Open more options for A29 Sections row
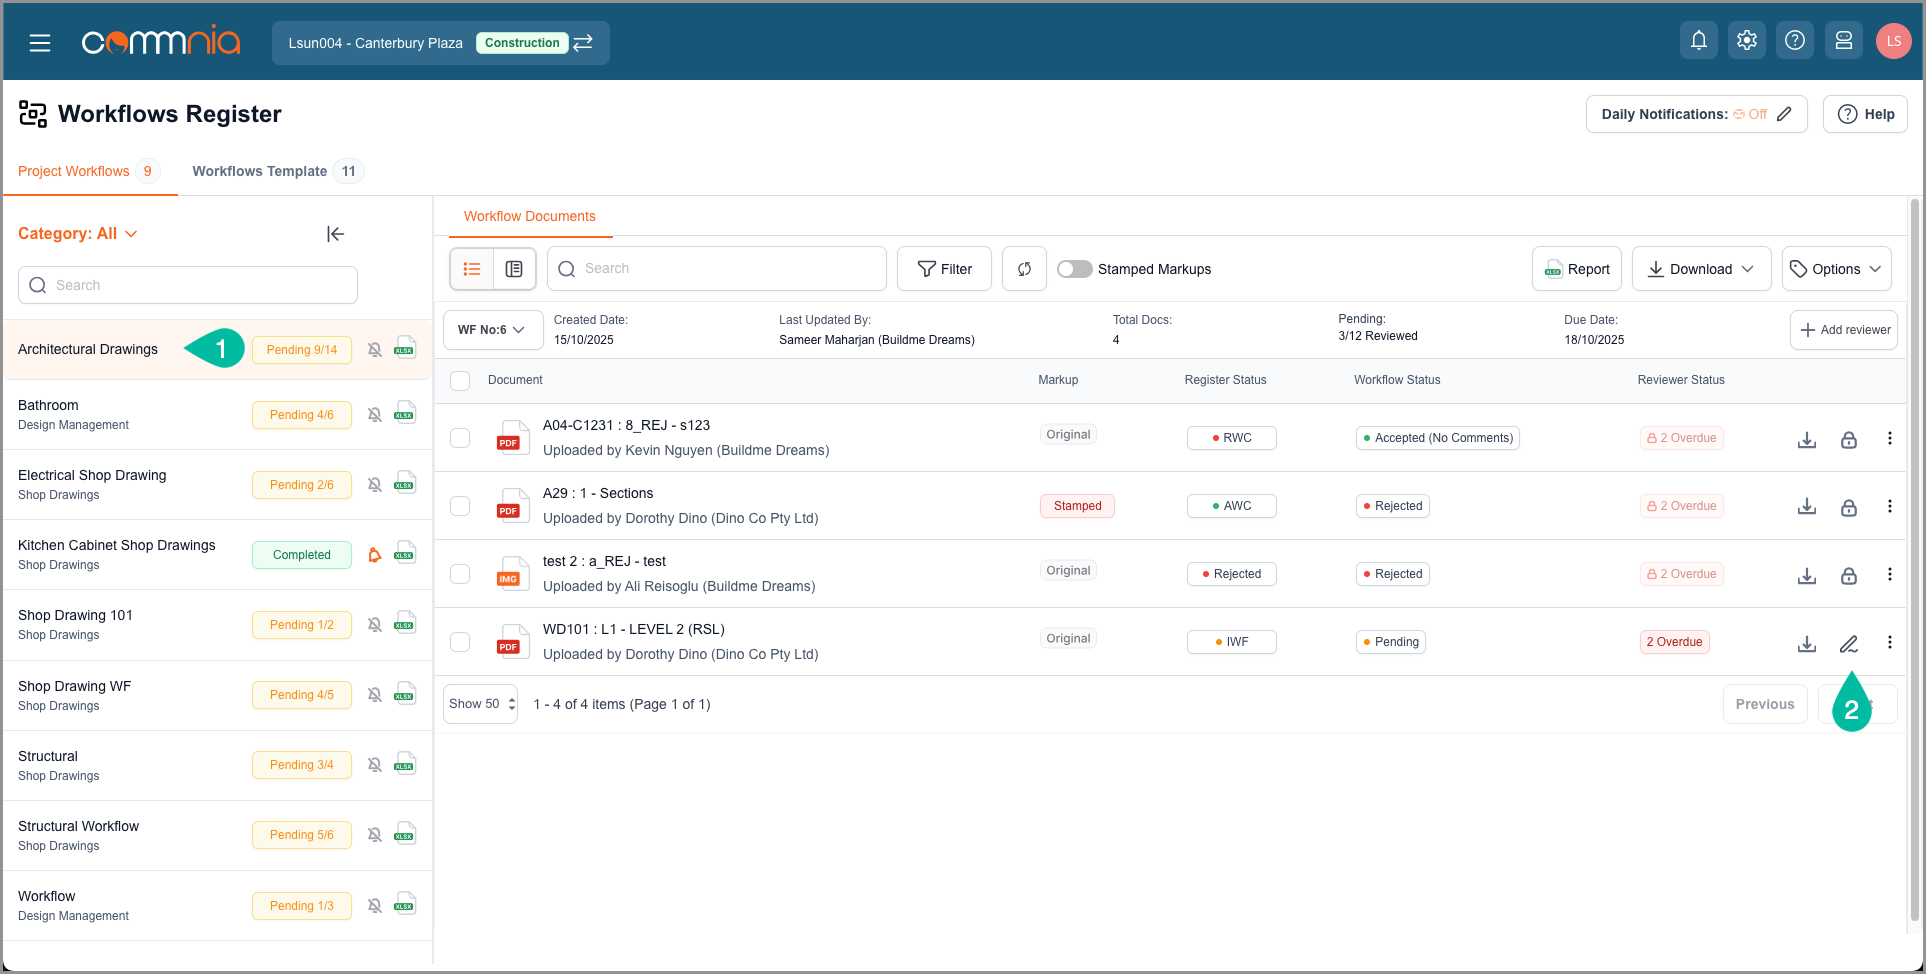 coord(1889,506)
